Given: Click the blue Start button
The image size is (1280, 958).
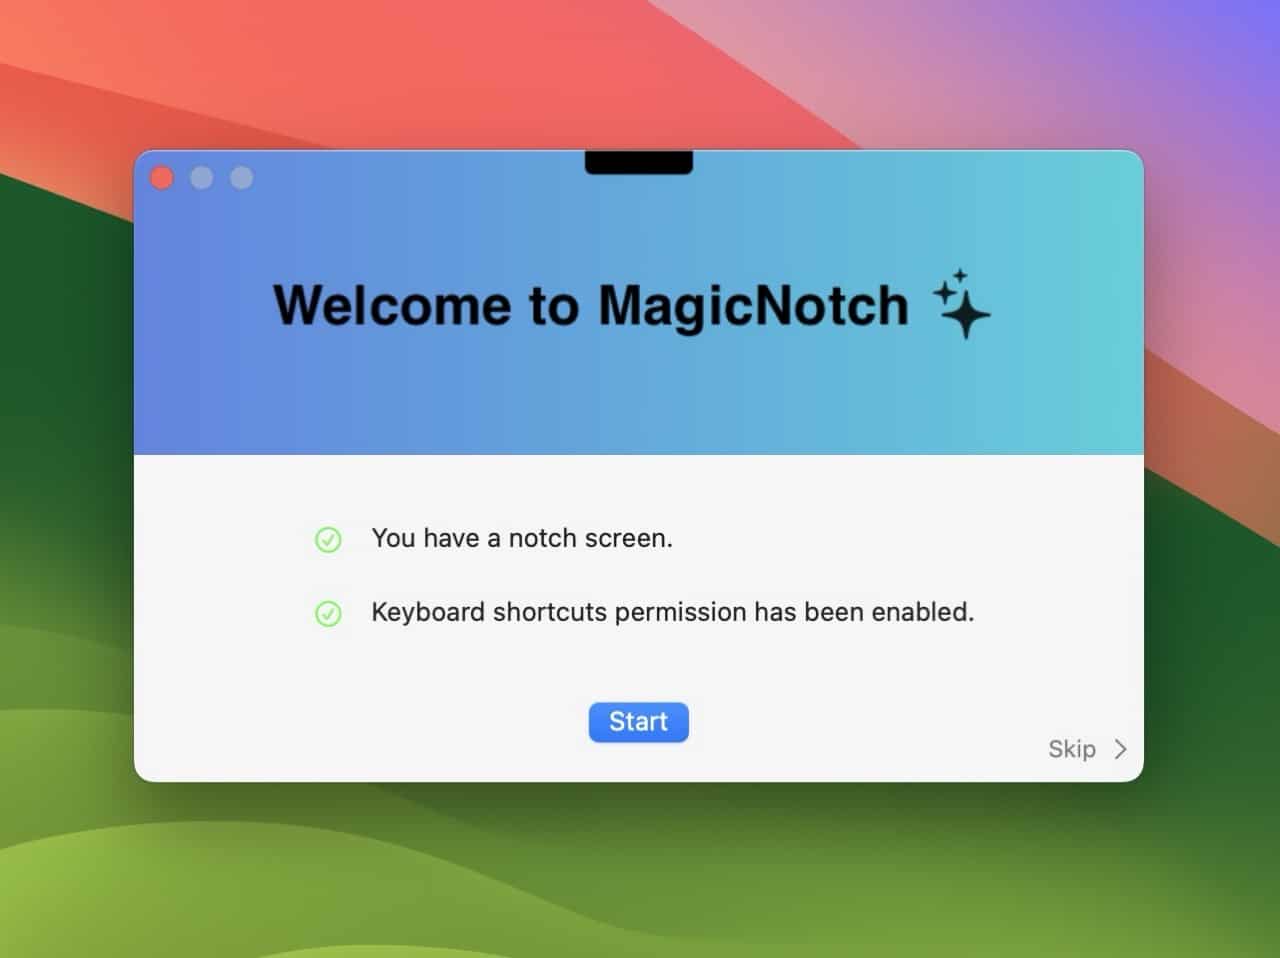Looking at the screenshot, I should click(638, 722).
